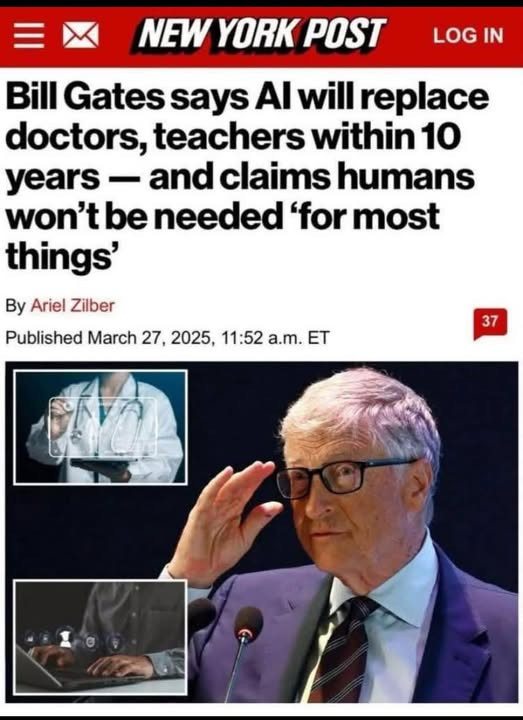
Task: Click the Published March 27, 2025 timestamp
Action: [x=167, y=338]
